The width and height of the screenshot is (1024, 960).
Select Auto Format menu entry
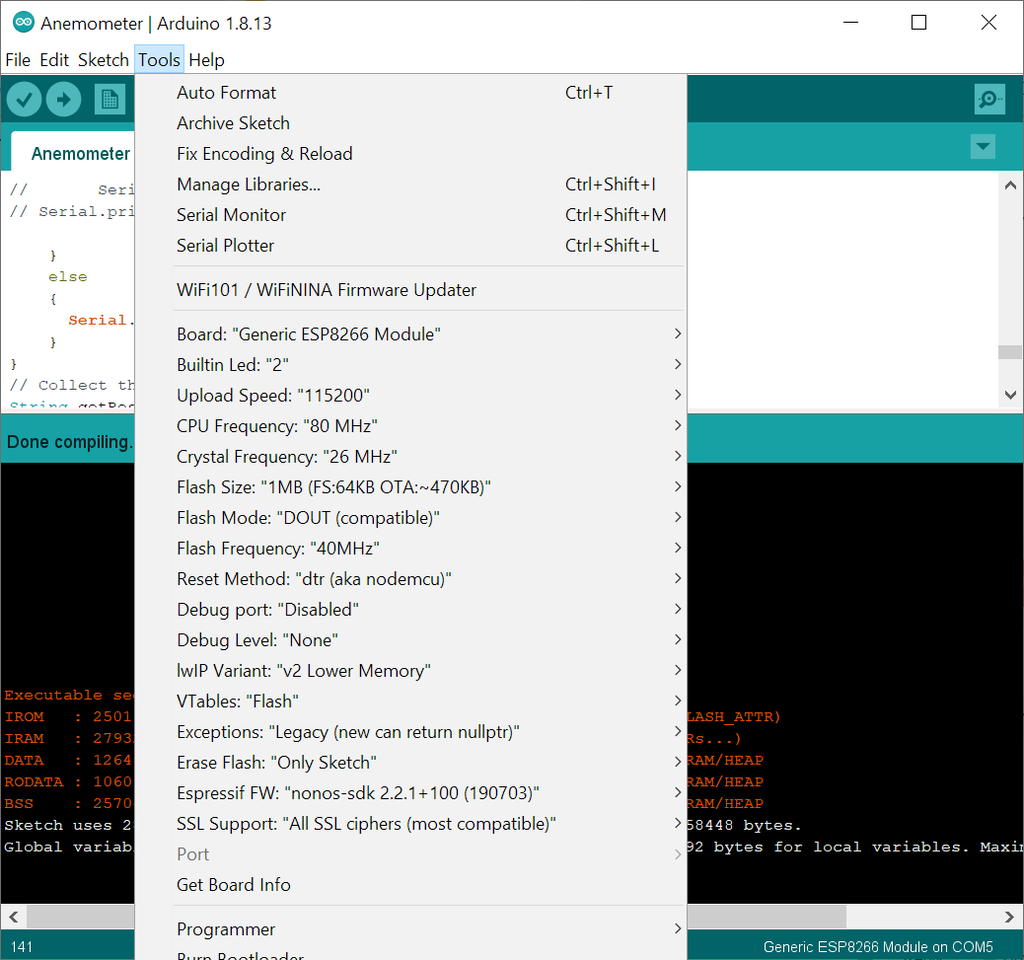click(x=227, y=93)
